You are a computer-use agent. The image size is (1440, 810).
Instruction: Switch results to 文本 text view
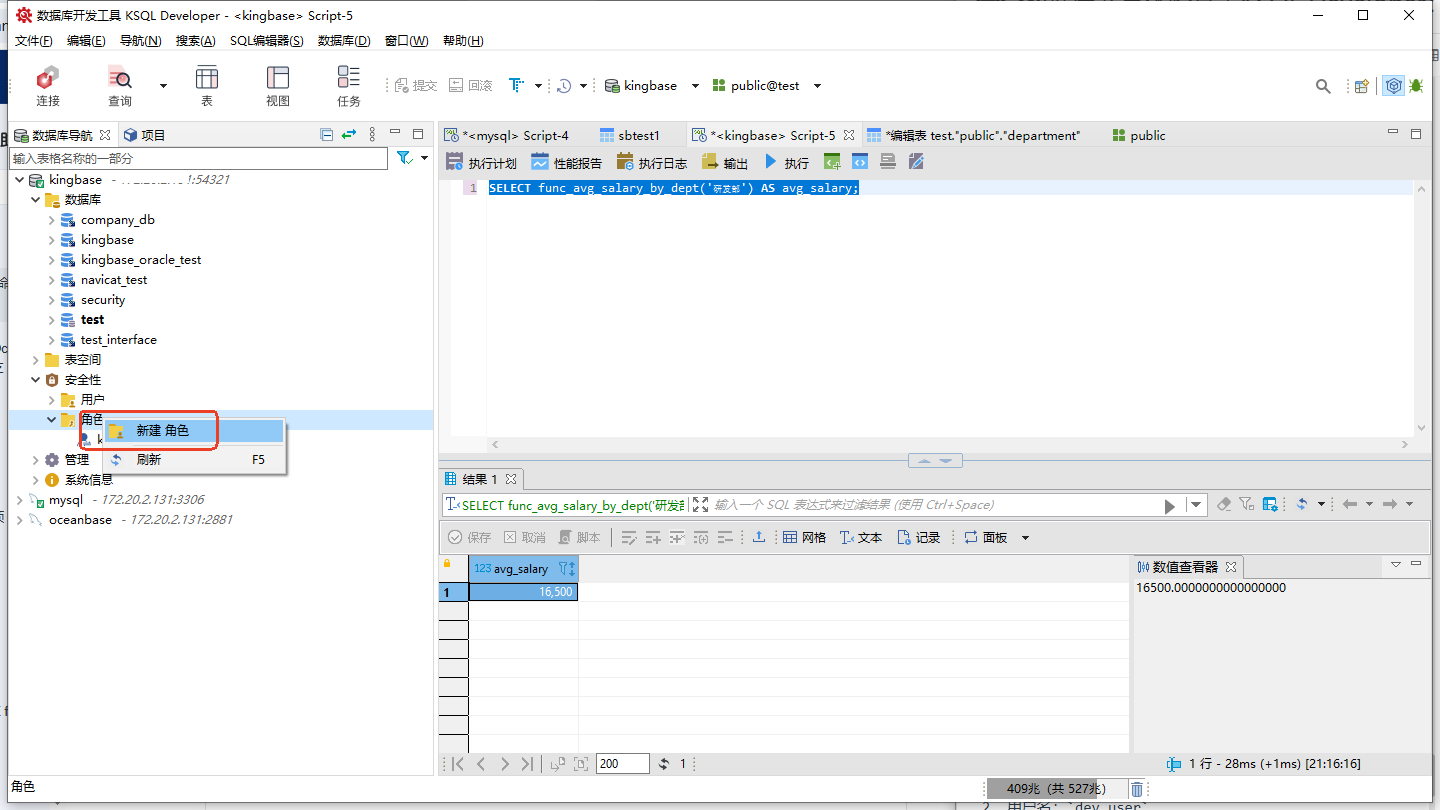860,538
